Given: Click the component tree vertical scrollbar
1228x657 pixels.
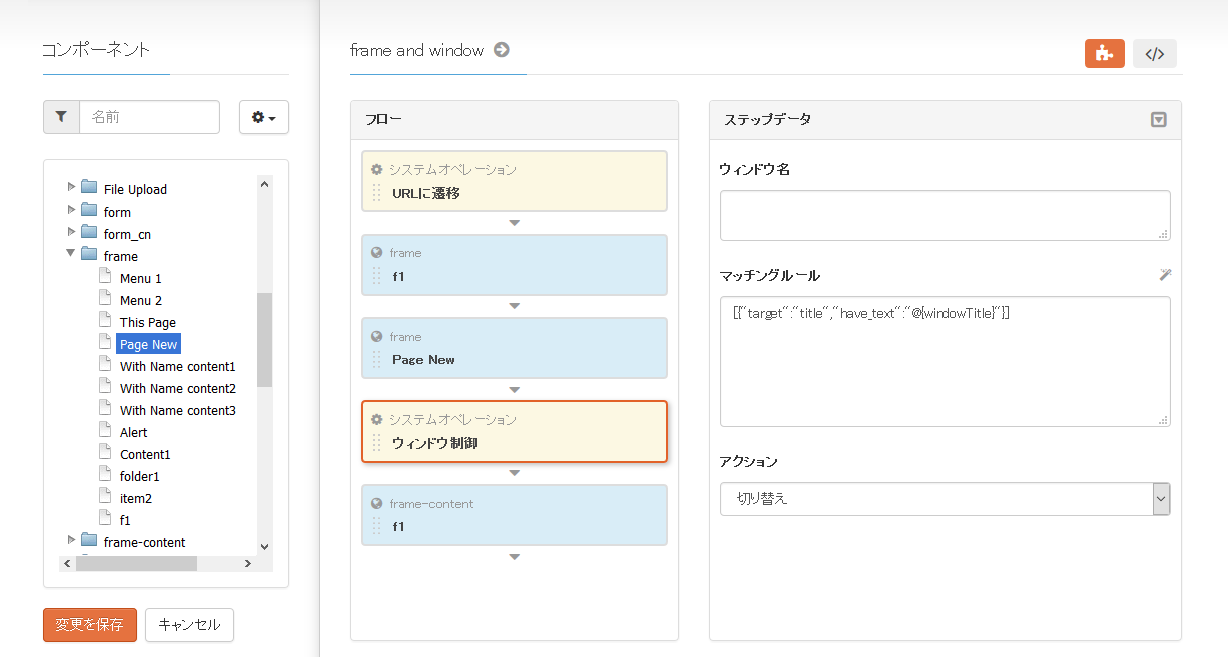Looking at the screenshot, I should point(264,340).
